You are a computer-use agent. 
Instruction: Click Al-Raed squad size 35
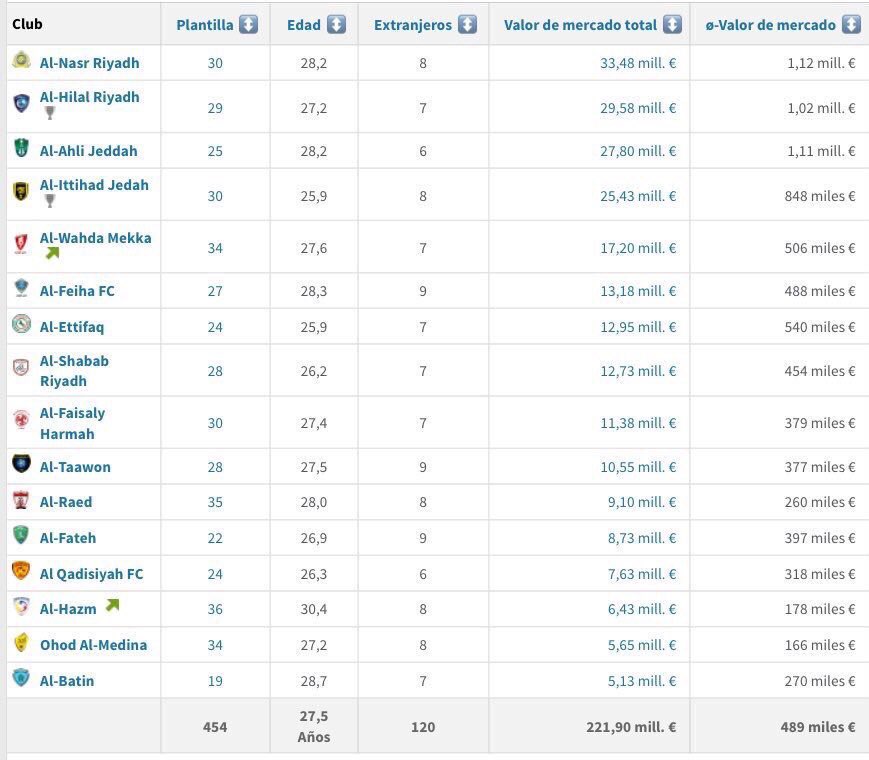(x=215, y=502)
